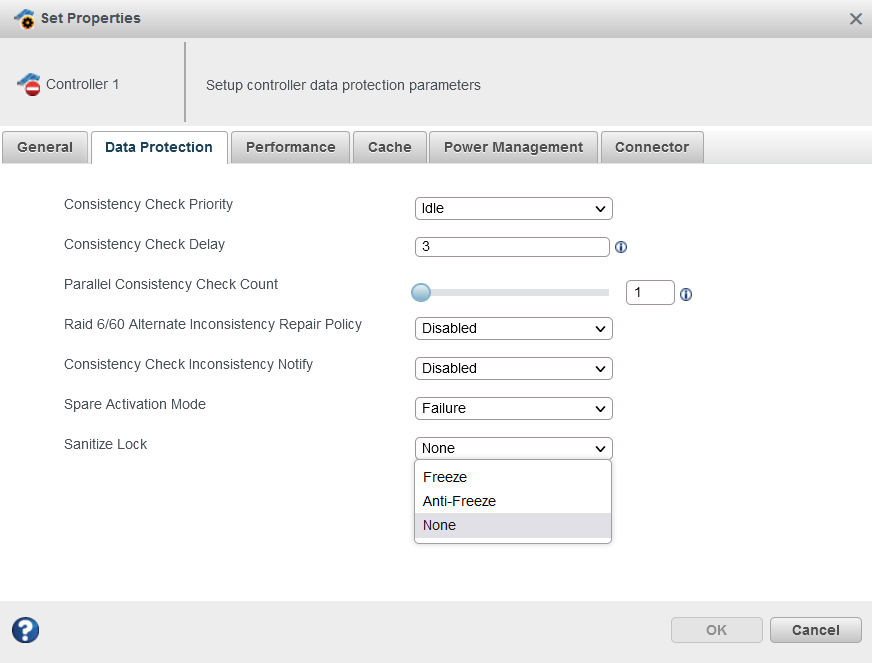This screenshot has height=663, width=872.
Task: Click the blue help question mark icon
Action: pos(25,630)
